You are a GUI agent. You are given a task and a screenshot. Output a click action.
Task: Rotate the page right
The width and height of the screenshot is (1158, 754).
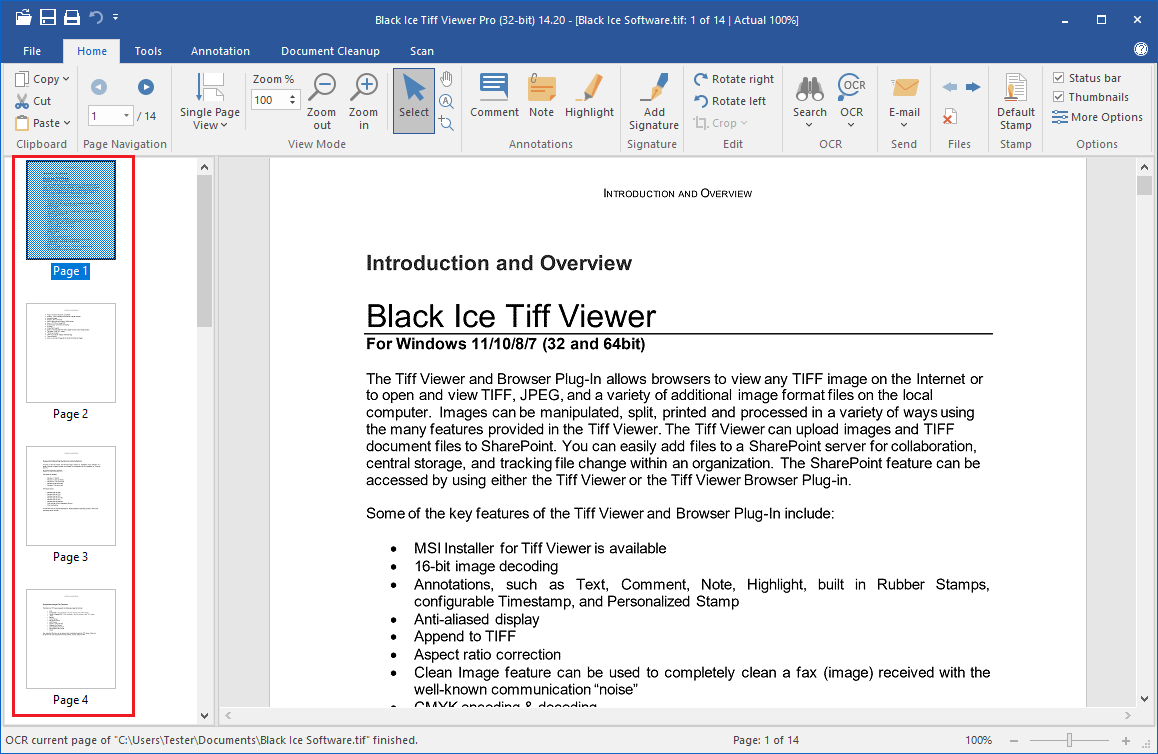734,79
